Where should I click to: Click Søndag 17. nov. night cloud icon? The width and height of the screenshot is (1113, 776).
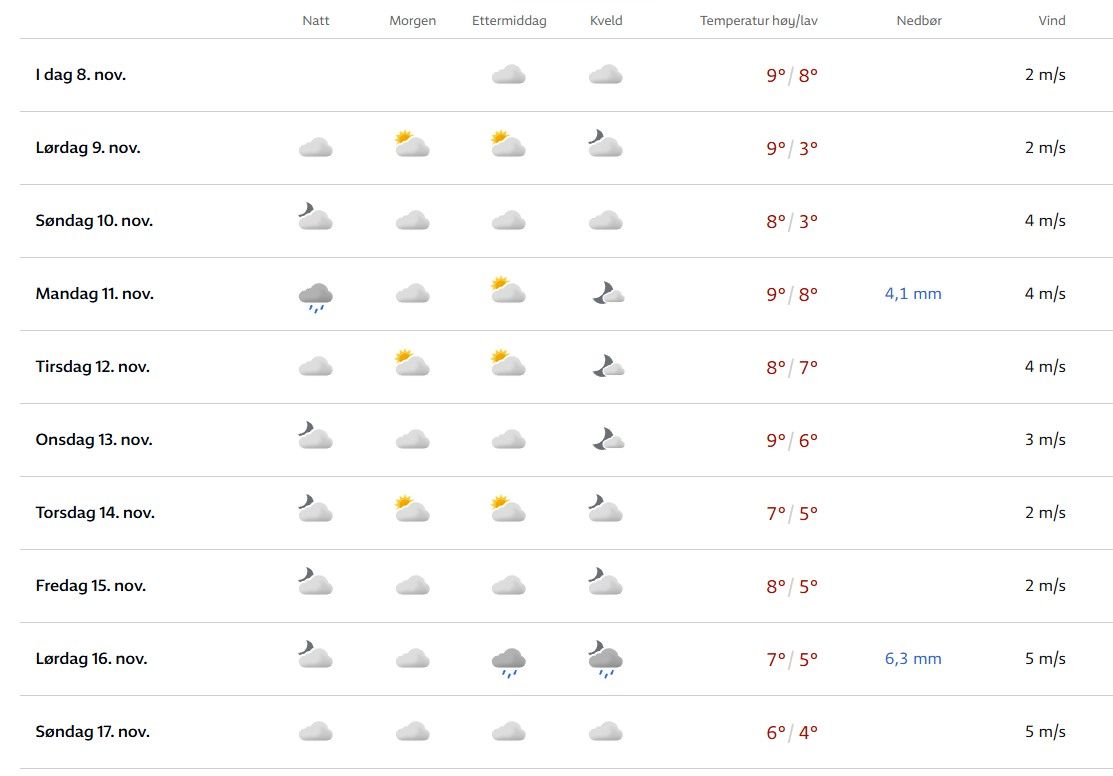pyautogui.click(x=315, y=732)
